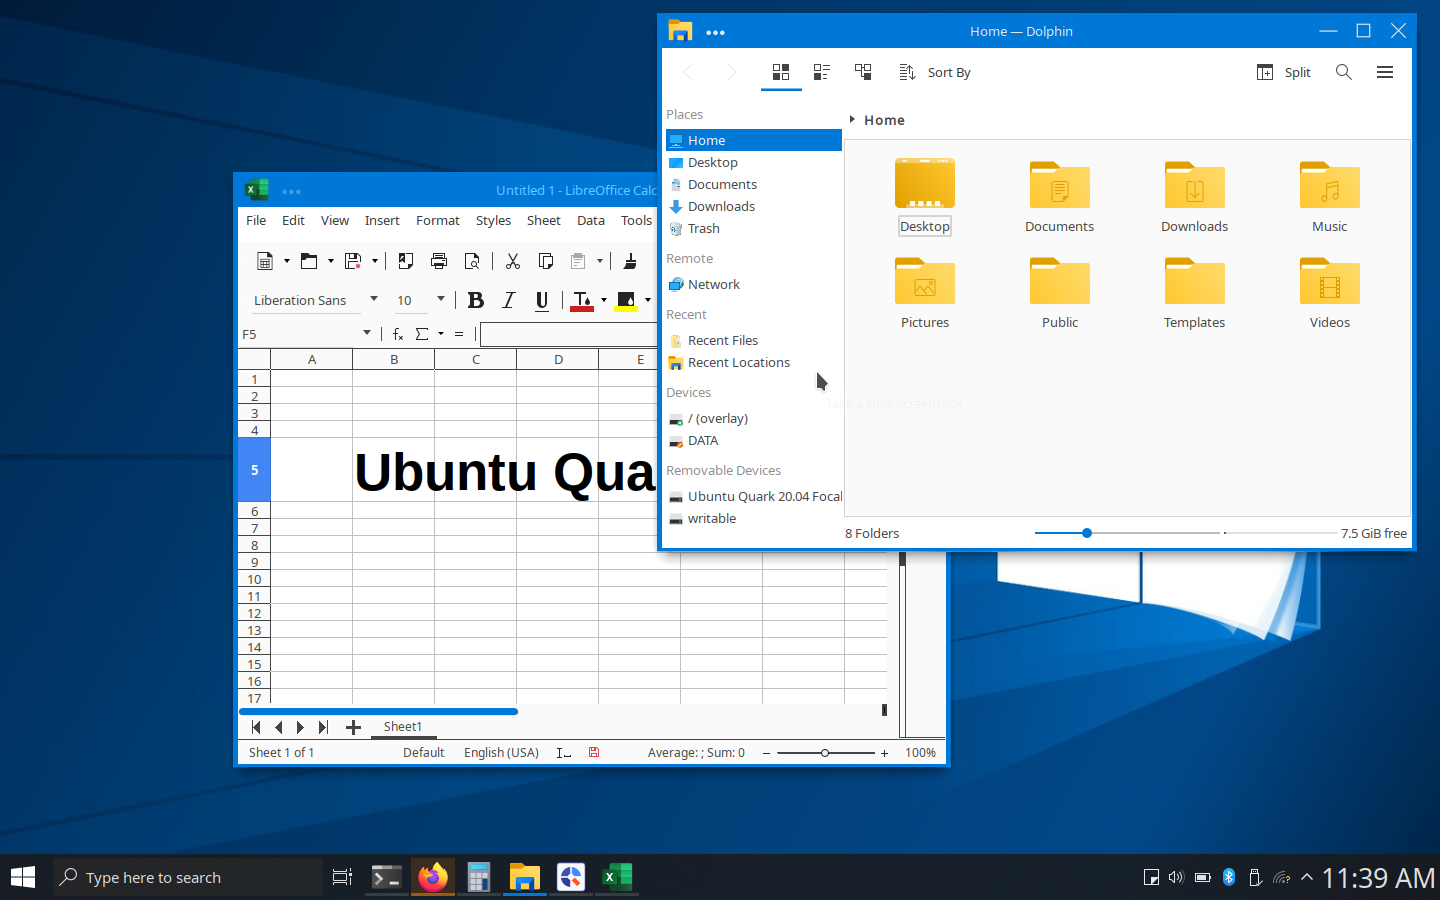Click the Cut scissors icon in Calc
The width and height of the screenshot is (1440, 900).
coord(513,261)
